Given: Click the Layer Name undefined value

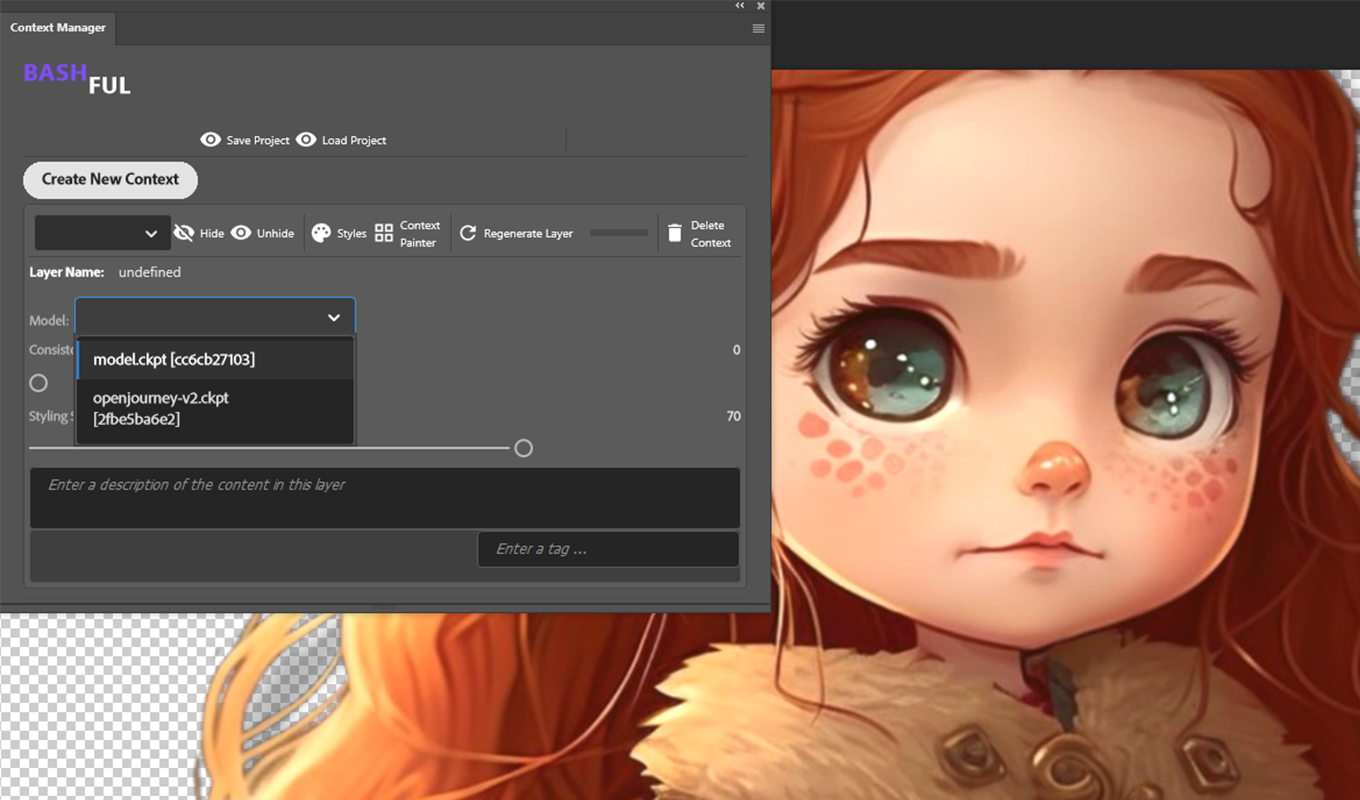Looking at the screenshot, I should (x=150, y=272).
